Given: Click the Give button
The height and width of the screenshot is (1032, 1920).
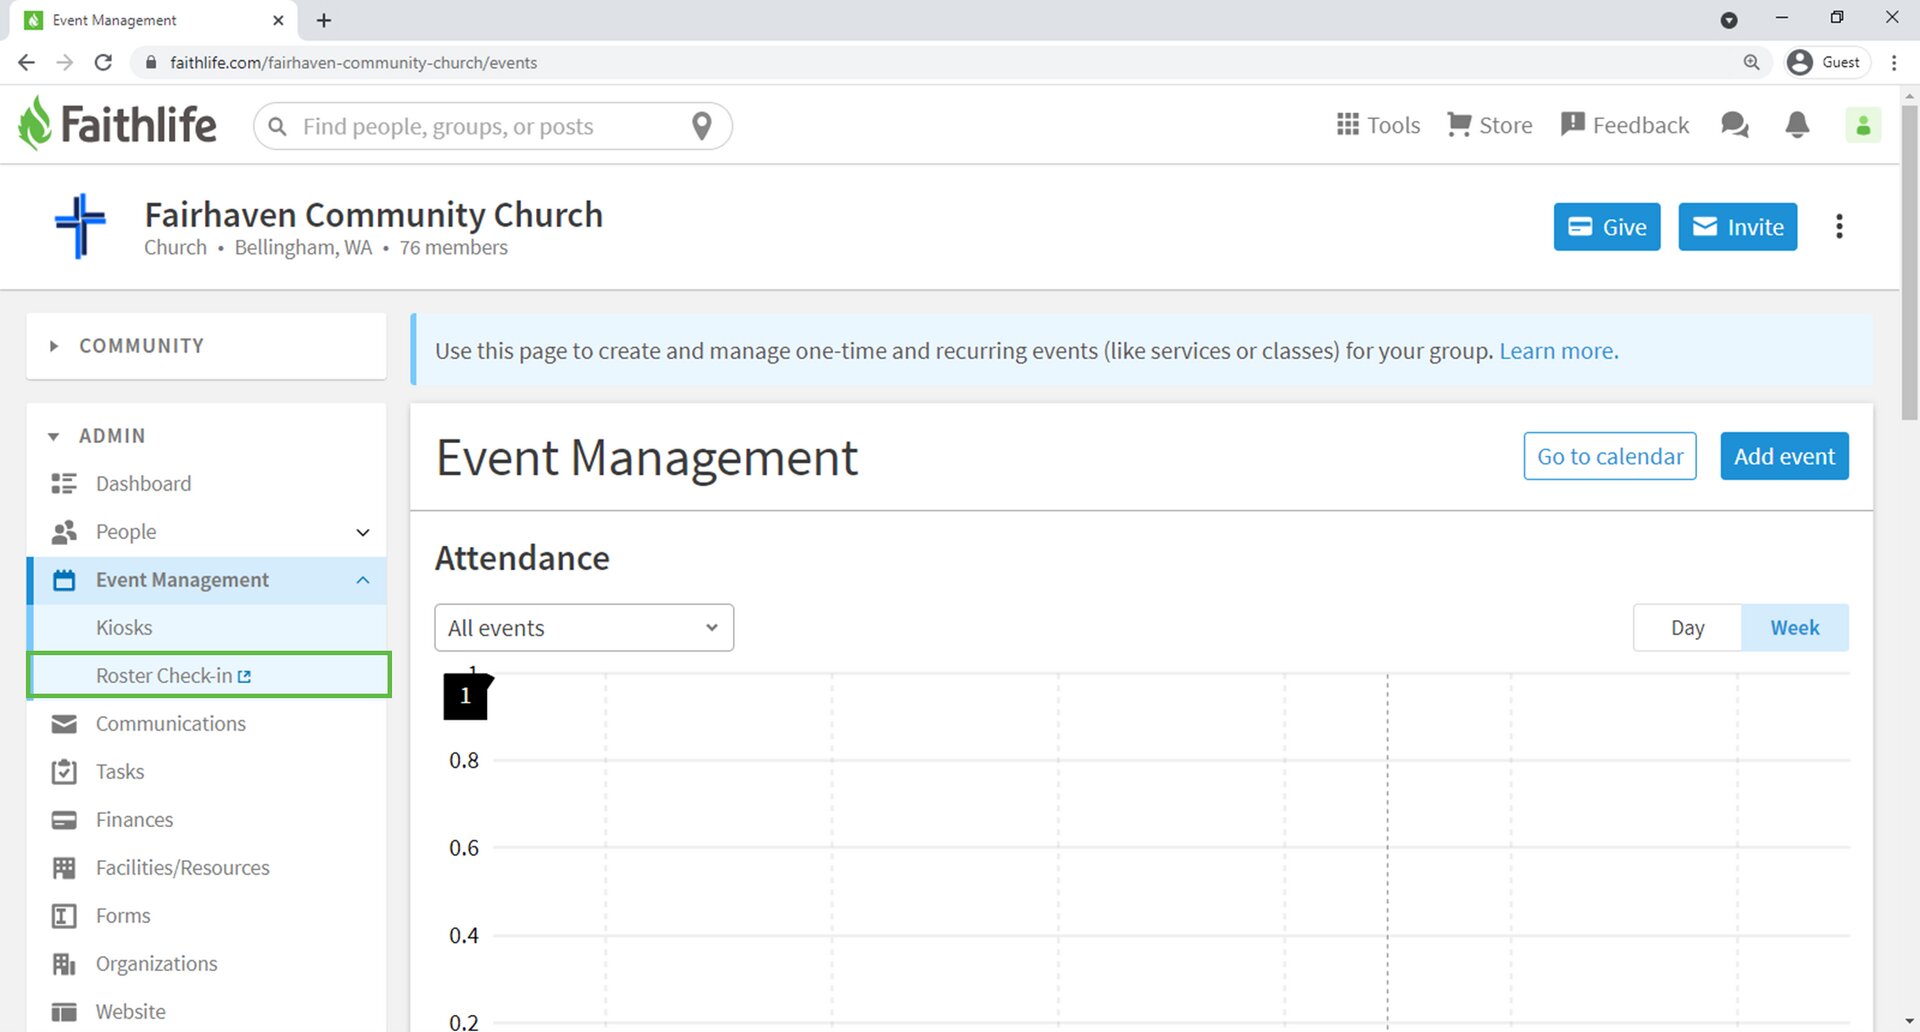Looking at the screenshot, I should [1607, 227].
